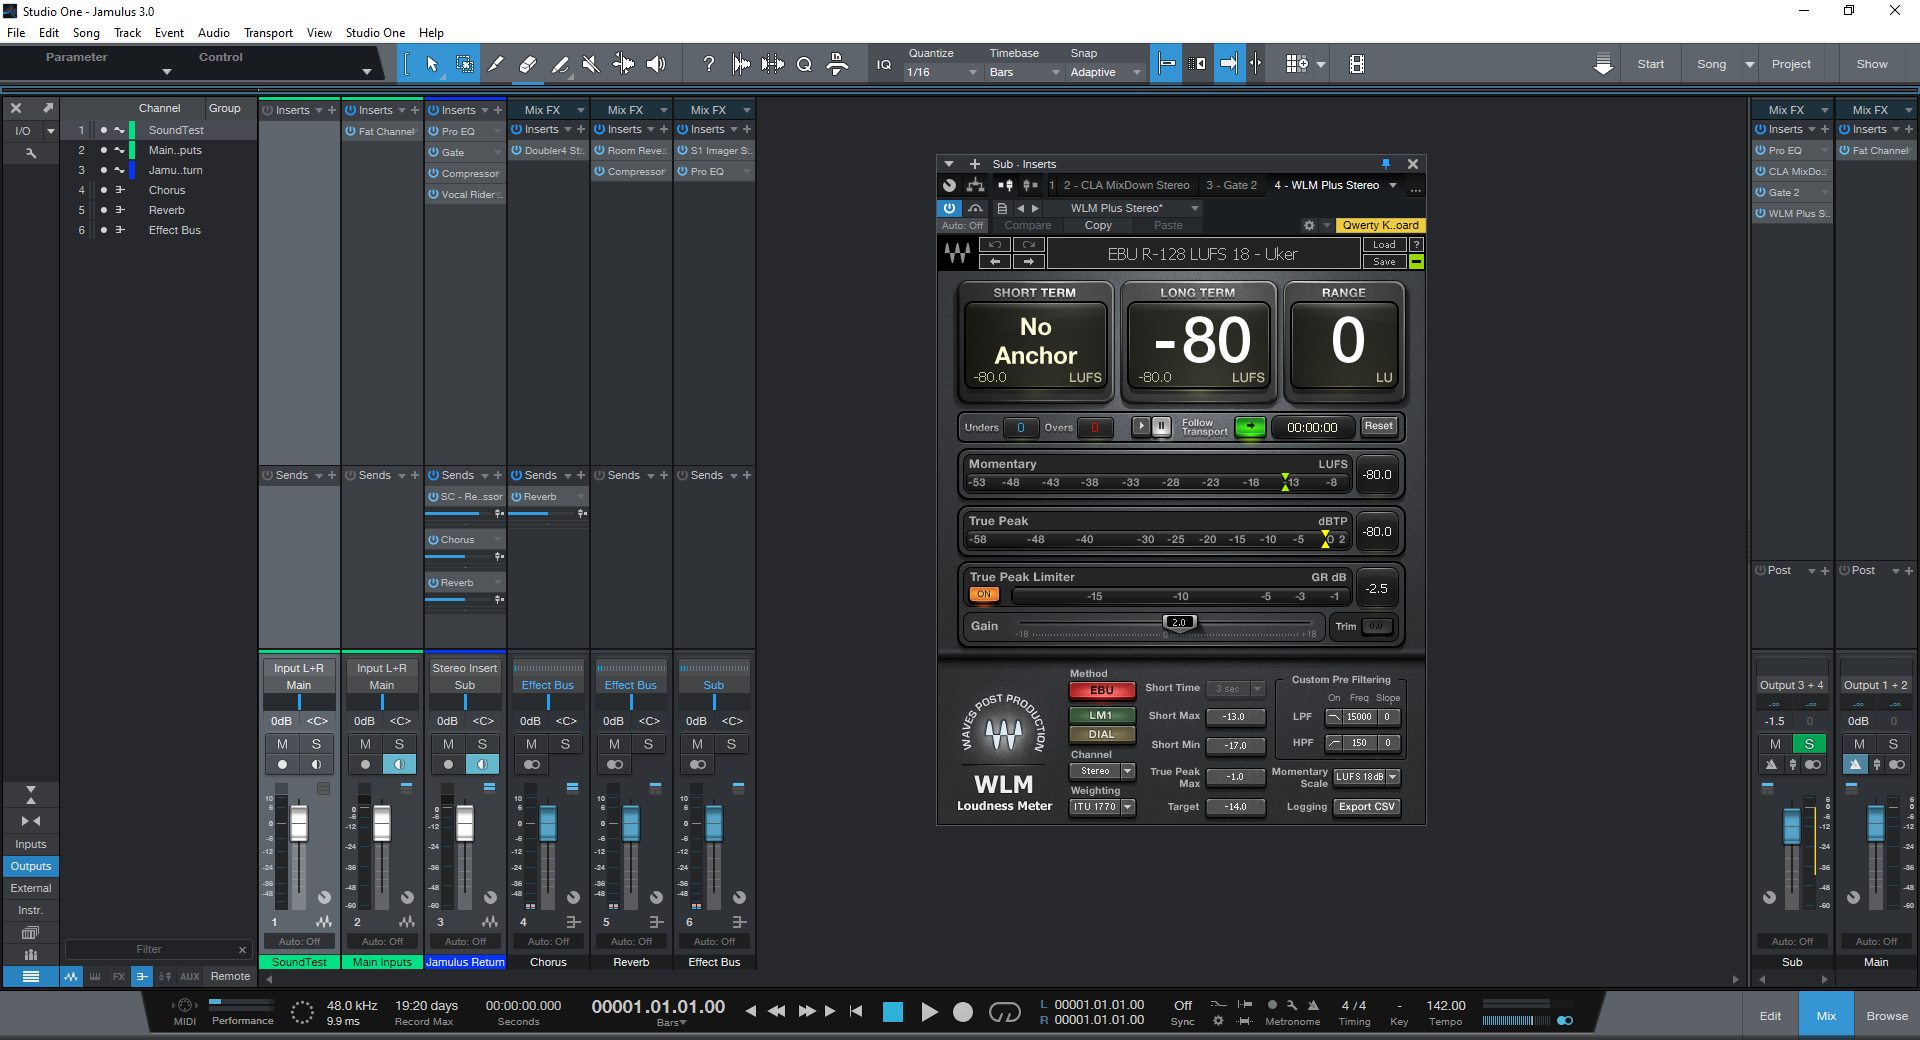
Task: Click the transport Stop button
Action: 893,1012
